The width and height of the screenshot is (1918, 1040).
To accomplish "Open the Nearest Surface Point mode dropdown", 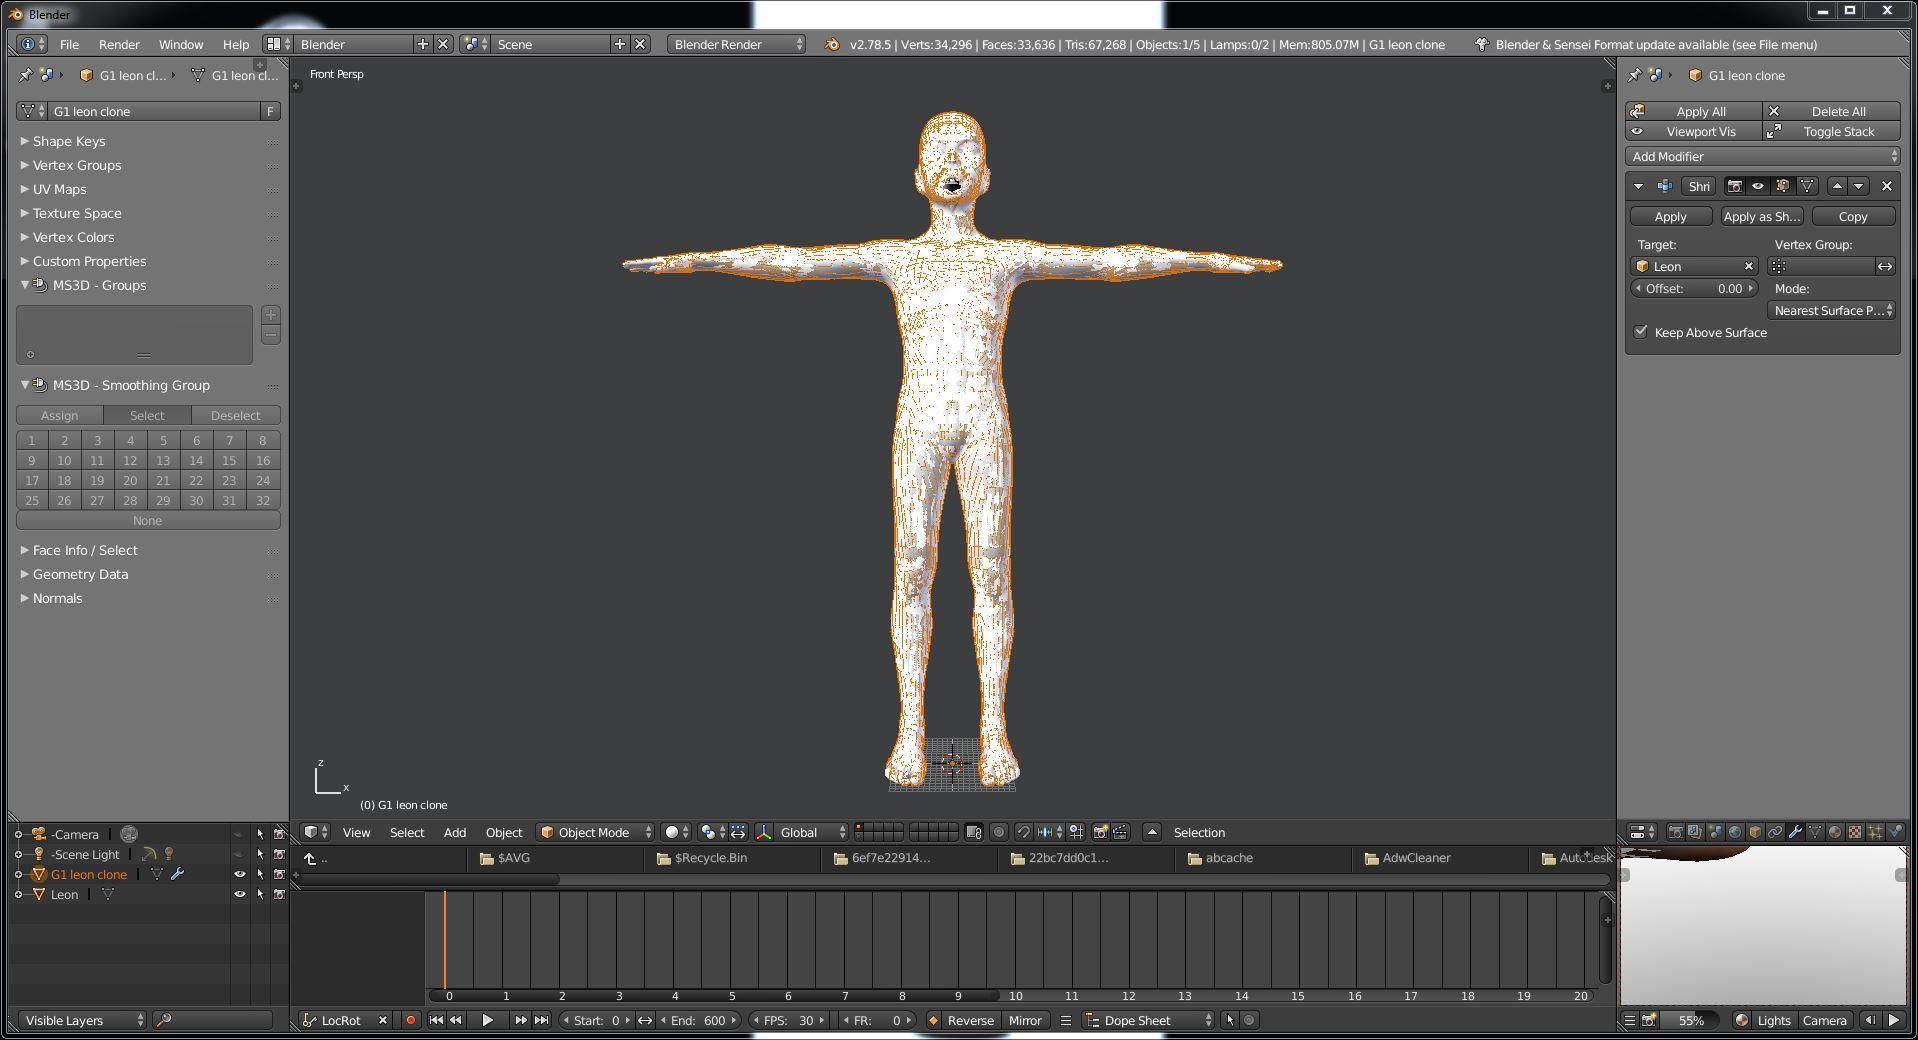I will 1831,310.
